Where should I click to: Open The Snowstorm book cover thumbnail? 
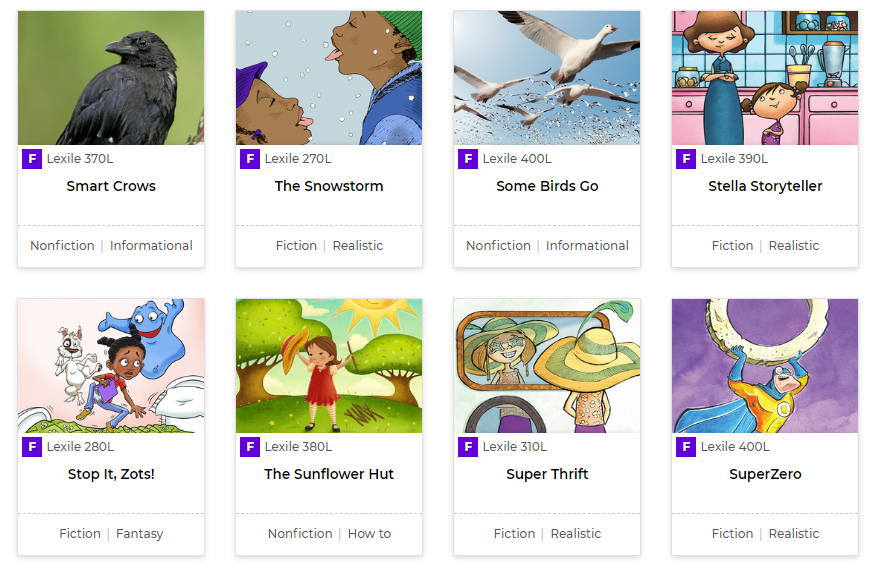(329, 78)
